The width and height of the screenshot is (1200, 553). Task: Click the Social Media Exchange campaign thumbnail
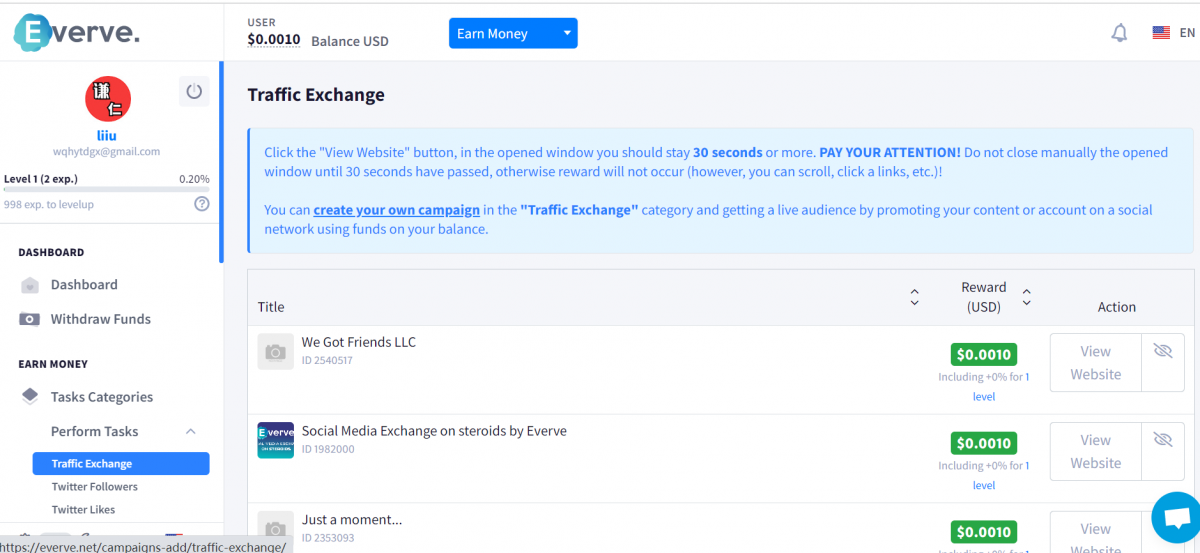pyautogui.click(x=276, y=440)
